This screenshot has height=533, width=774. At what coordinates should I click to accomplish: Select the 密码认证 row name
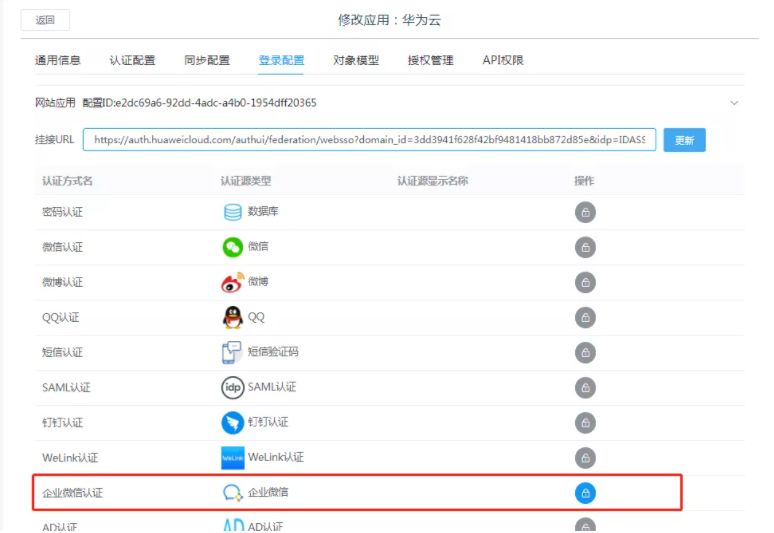[63, 212]
